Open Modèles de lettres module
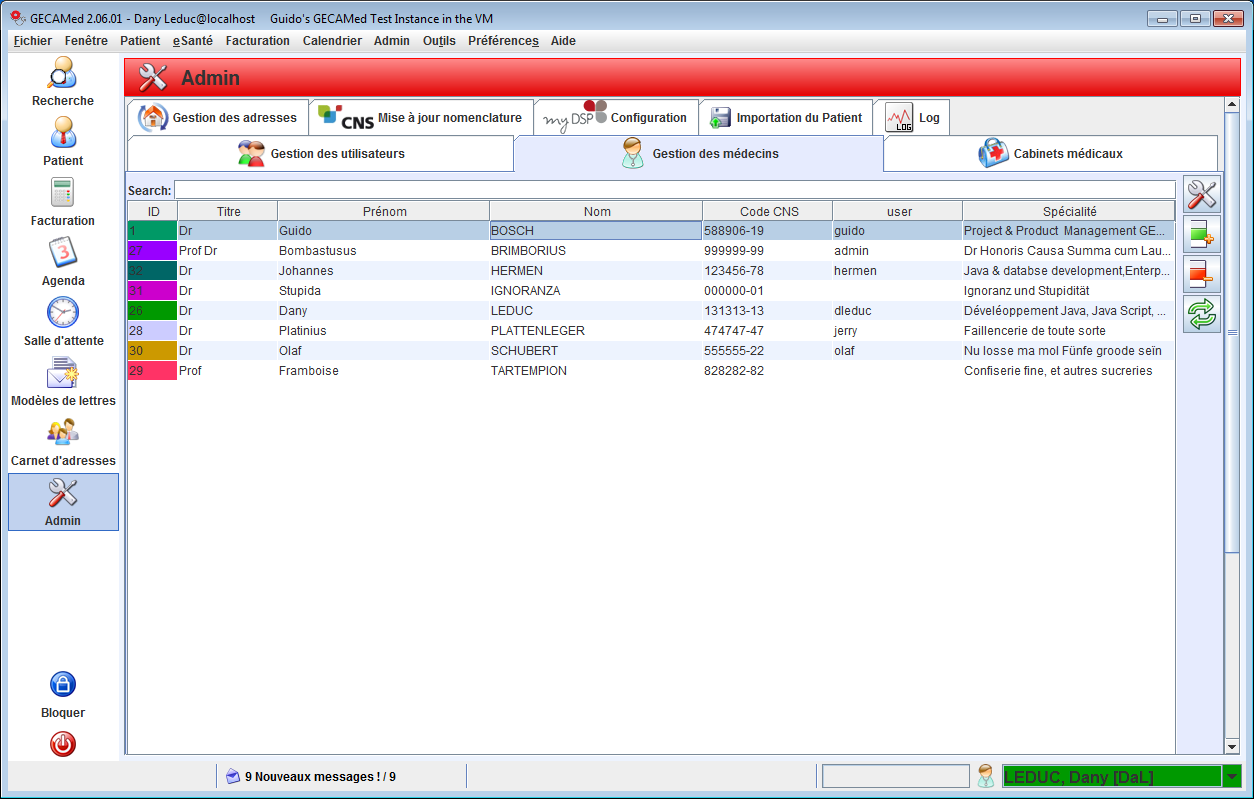Screen dimensions: 1254x799 [62, 382]
